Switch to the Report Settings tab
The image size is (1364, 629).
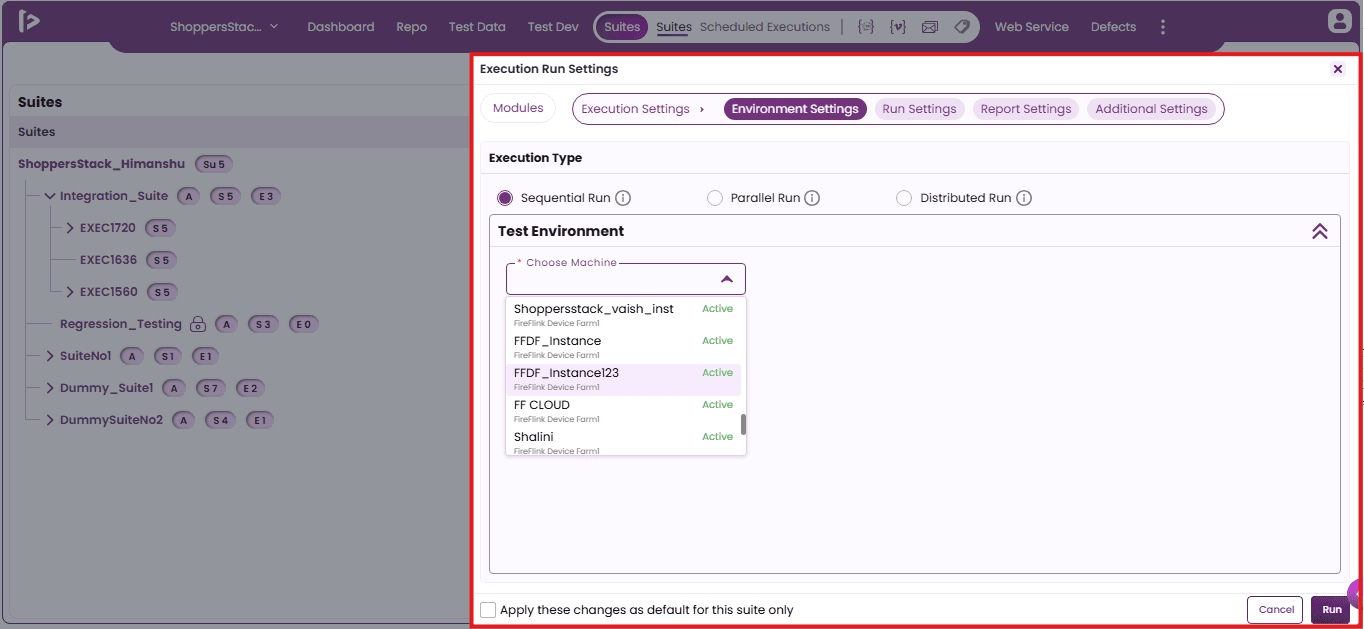click(x=1026, y=109)
